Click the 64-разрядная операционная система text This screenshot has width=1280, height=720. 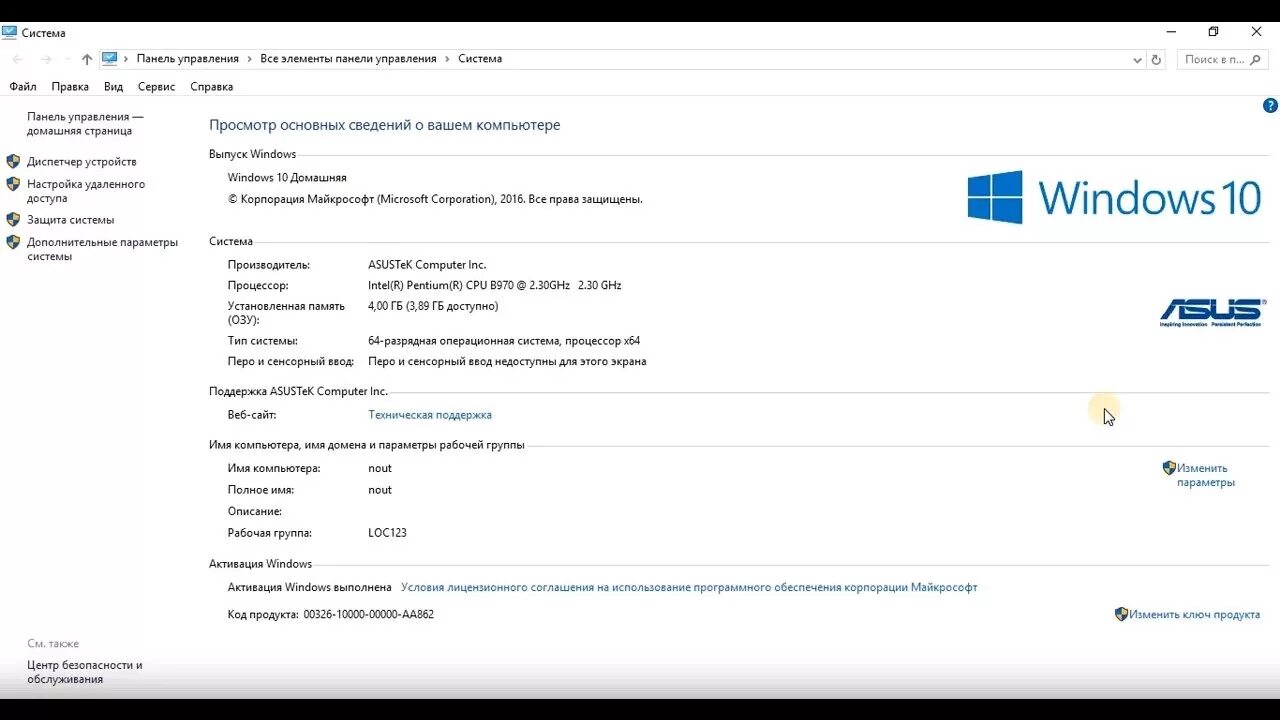click(x=504, y=341)
